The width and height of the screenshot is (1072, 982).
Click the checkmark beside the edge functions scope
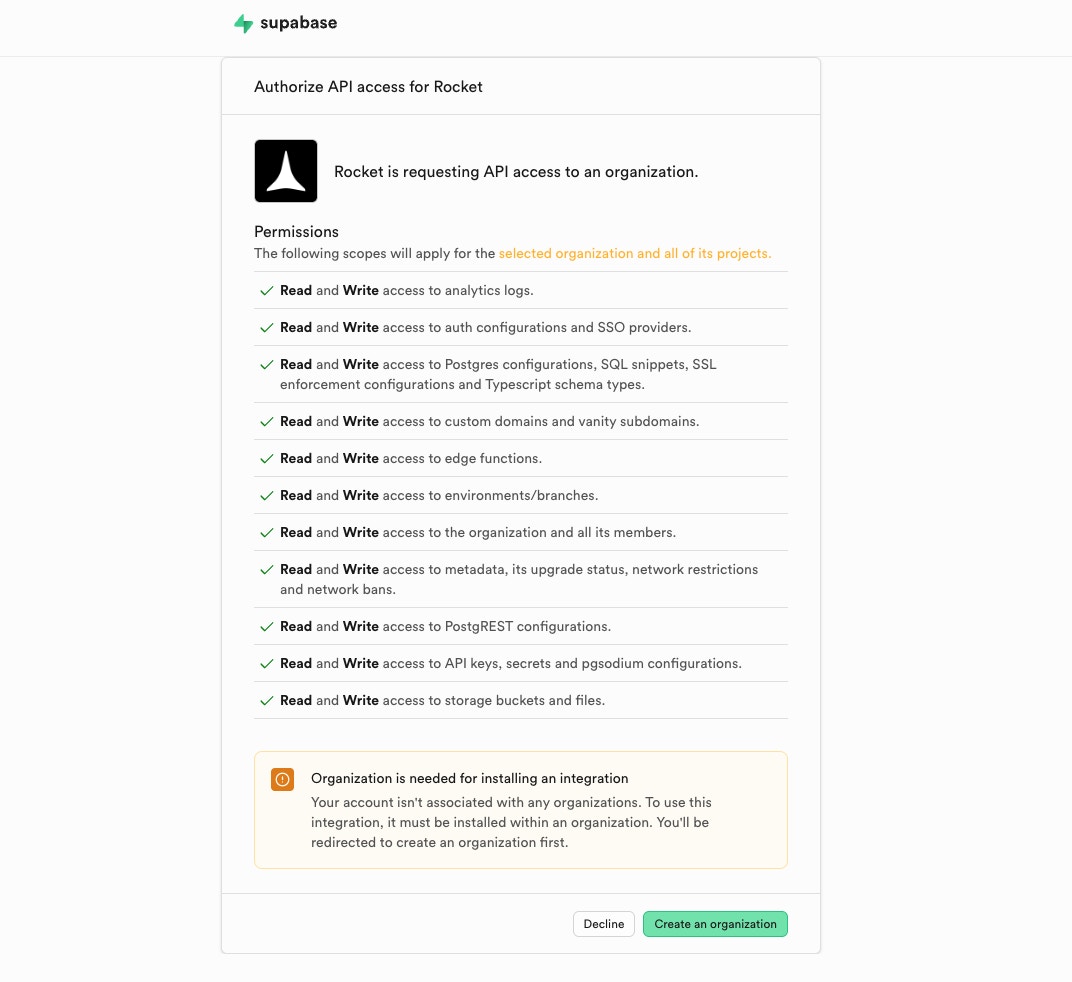coord(266,458)
